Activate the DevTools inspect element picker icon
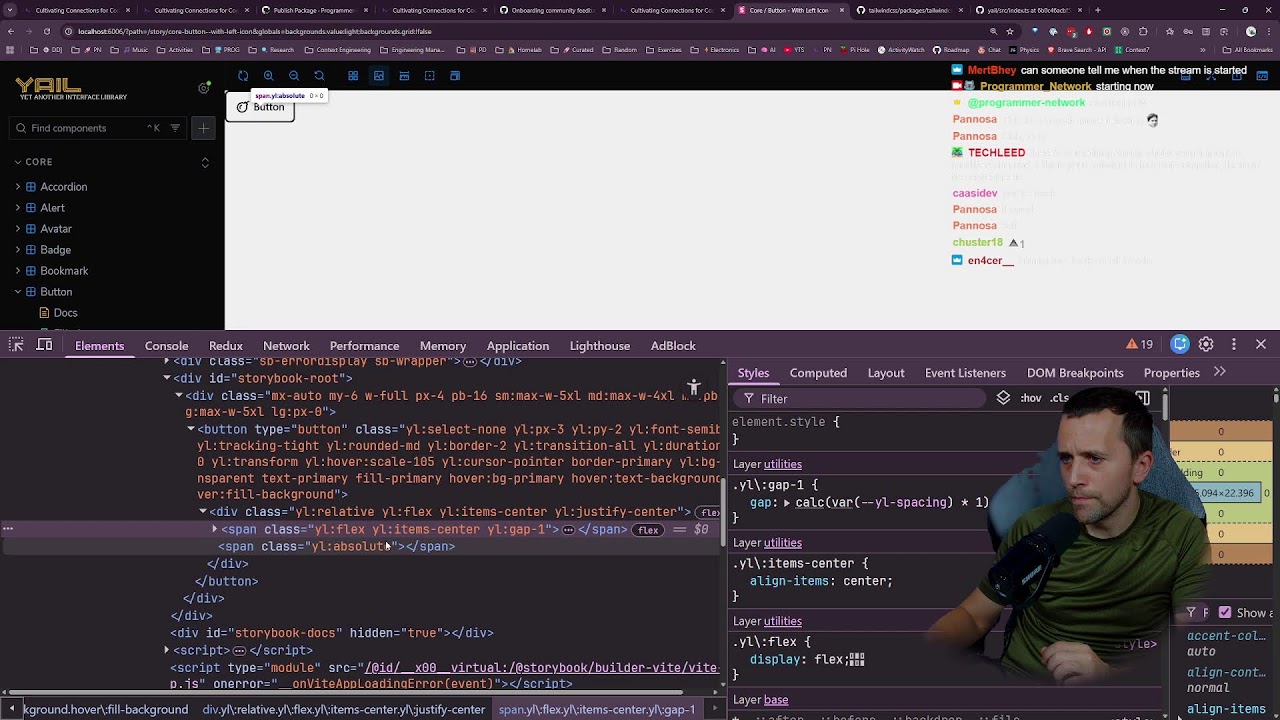Screen dimensions: 1280x720 coord(16,345)
